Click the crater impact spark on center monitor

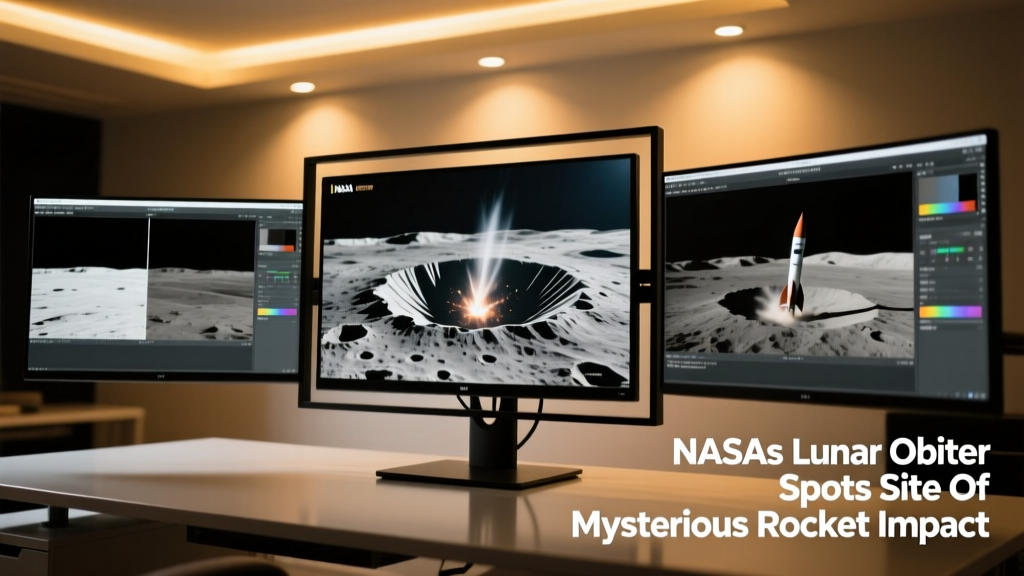pos(479,307)
